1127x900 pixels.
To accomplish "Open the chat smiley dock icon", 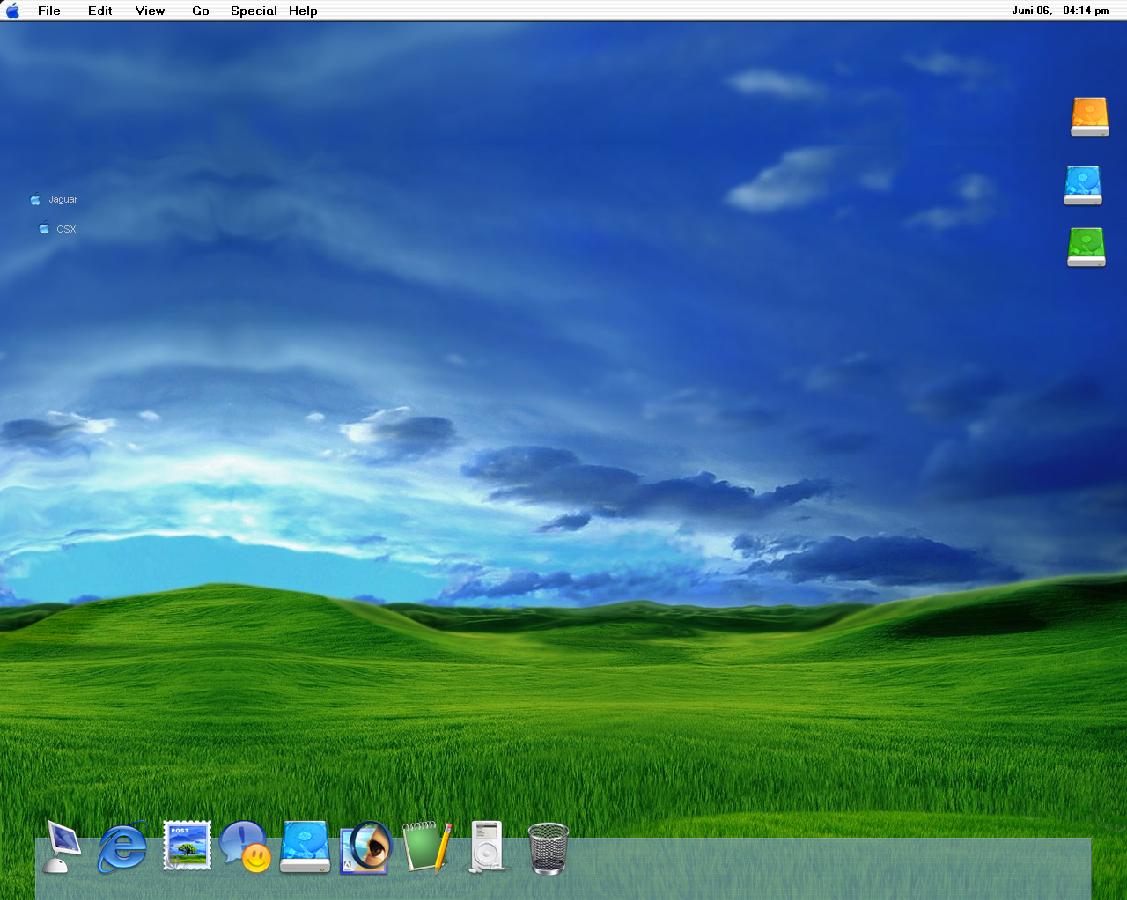I will [245, 847].
